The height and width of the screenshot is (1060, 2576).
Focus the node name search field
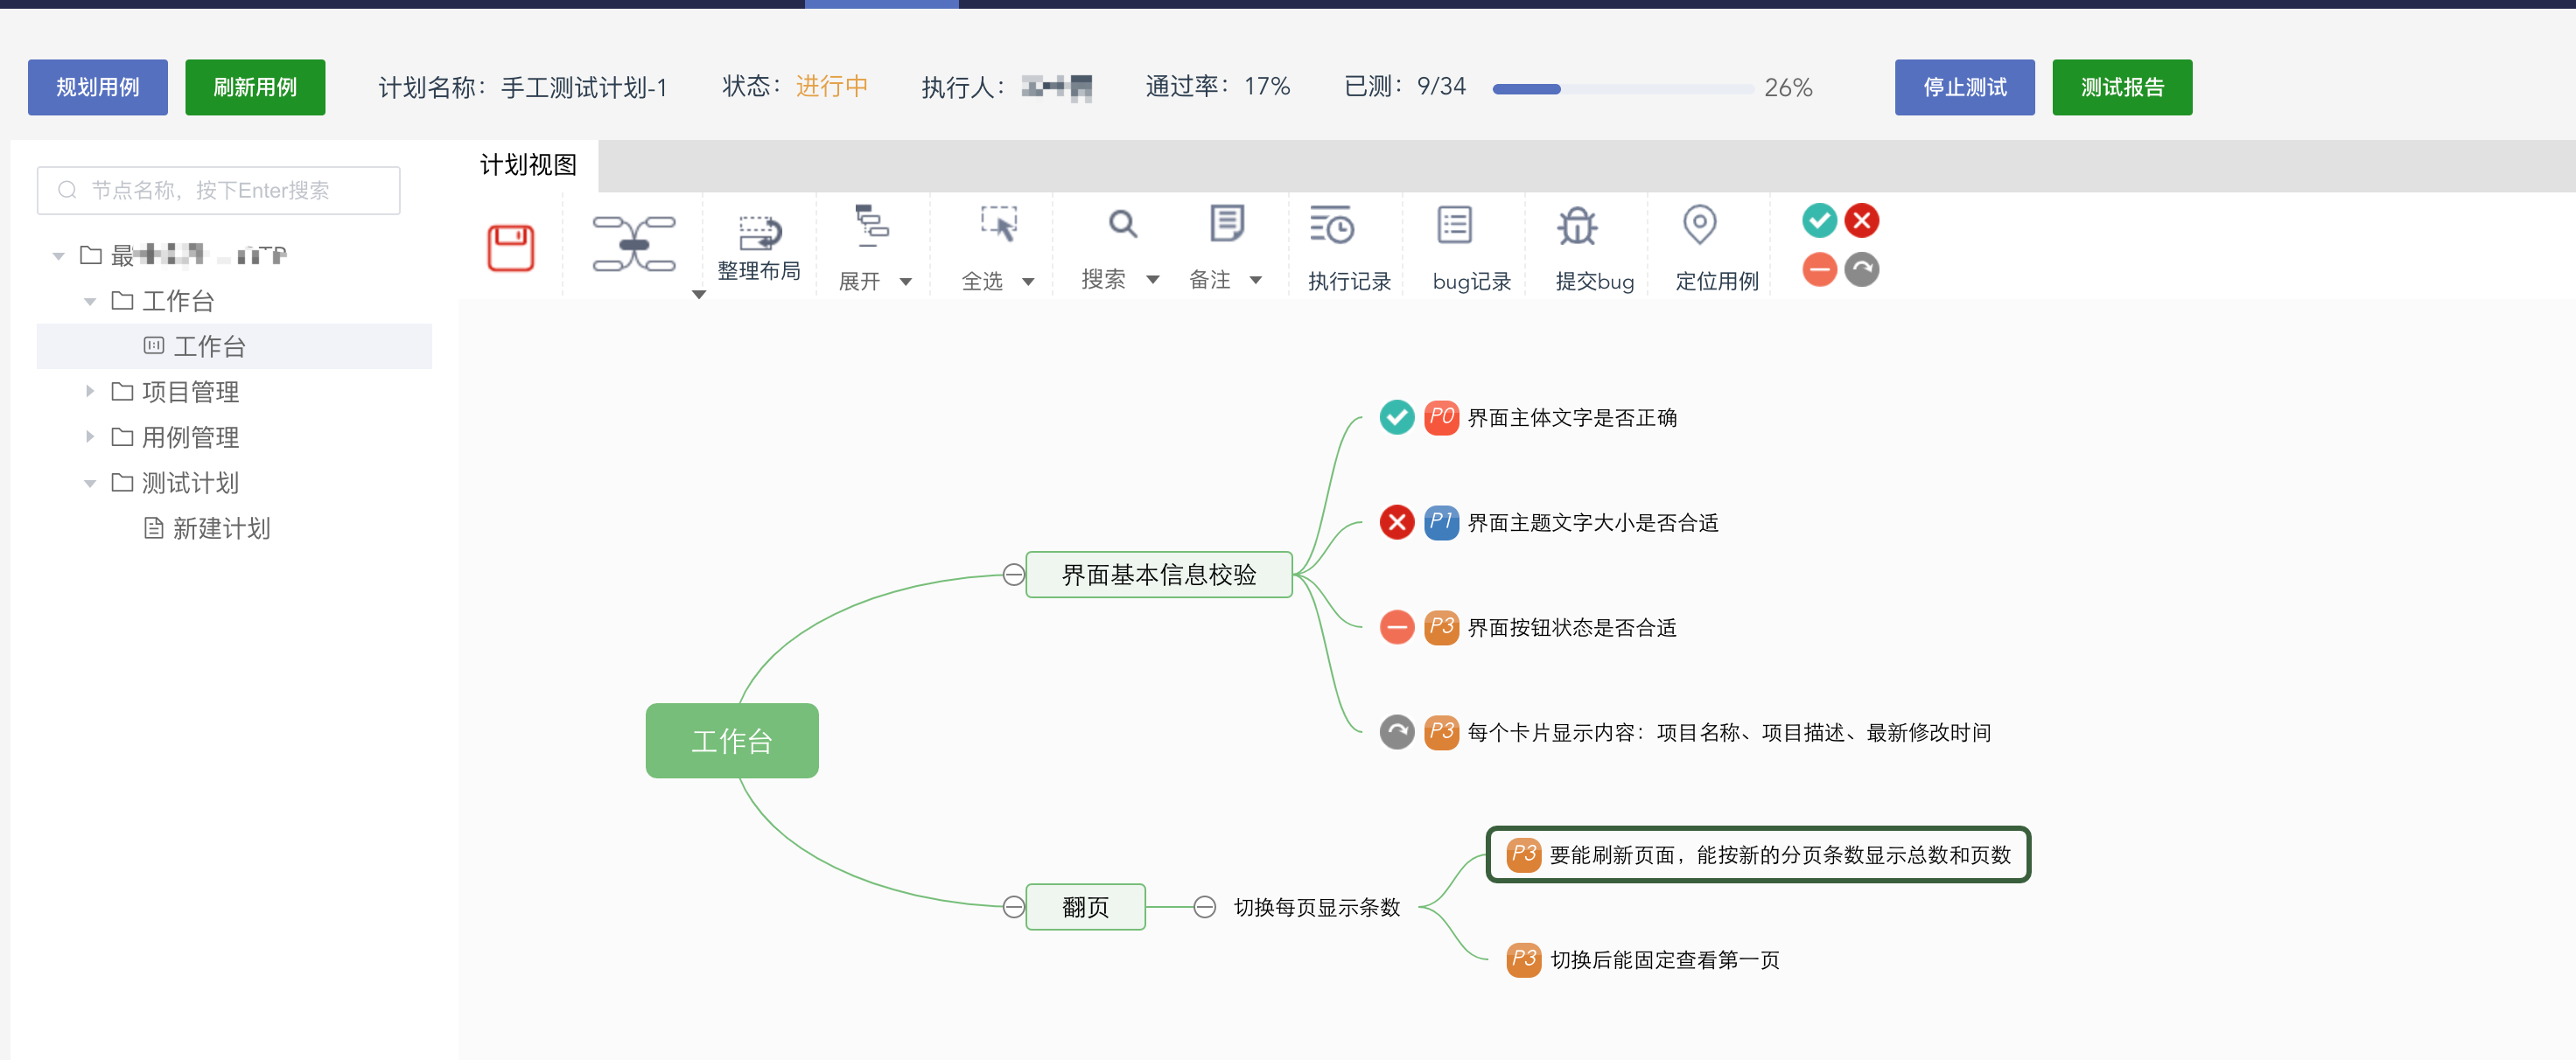point(220,190)
